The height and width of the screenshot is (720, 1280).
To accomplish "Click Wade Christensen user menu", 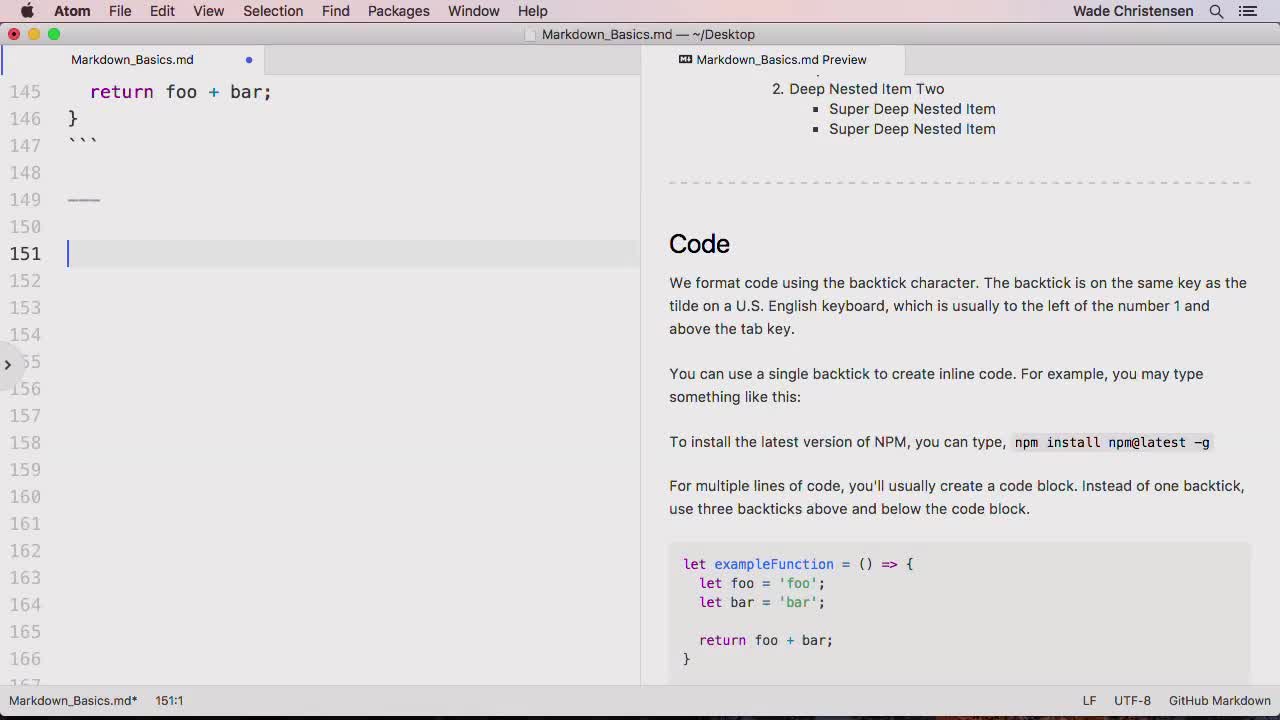I will tap(1133, 11).
